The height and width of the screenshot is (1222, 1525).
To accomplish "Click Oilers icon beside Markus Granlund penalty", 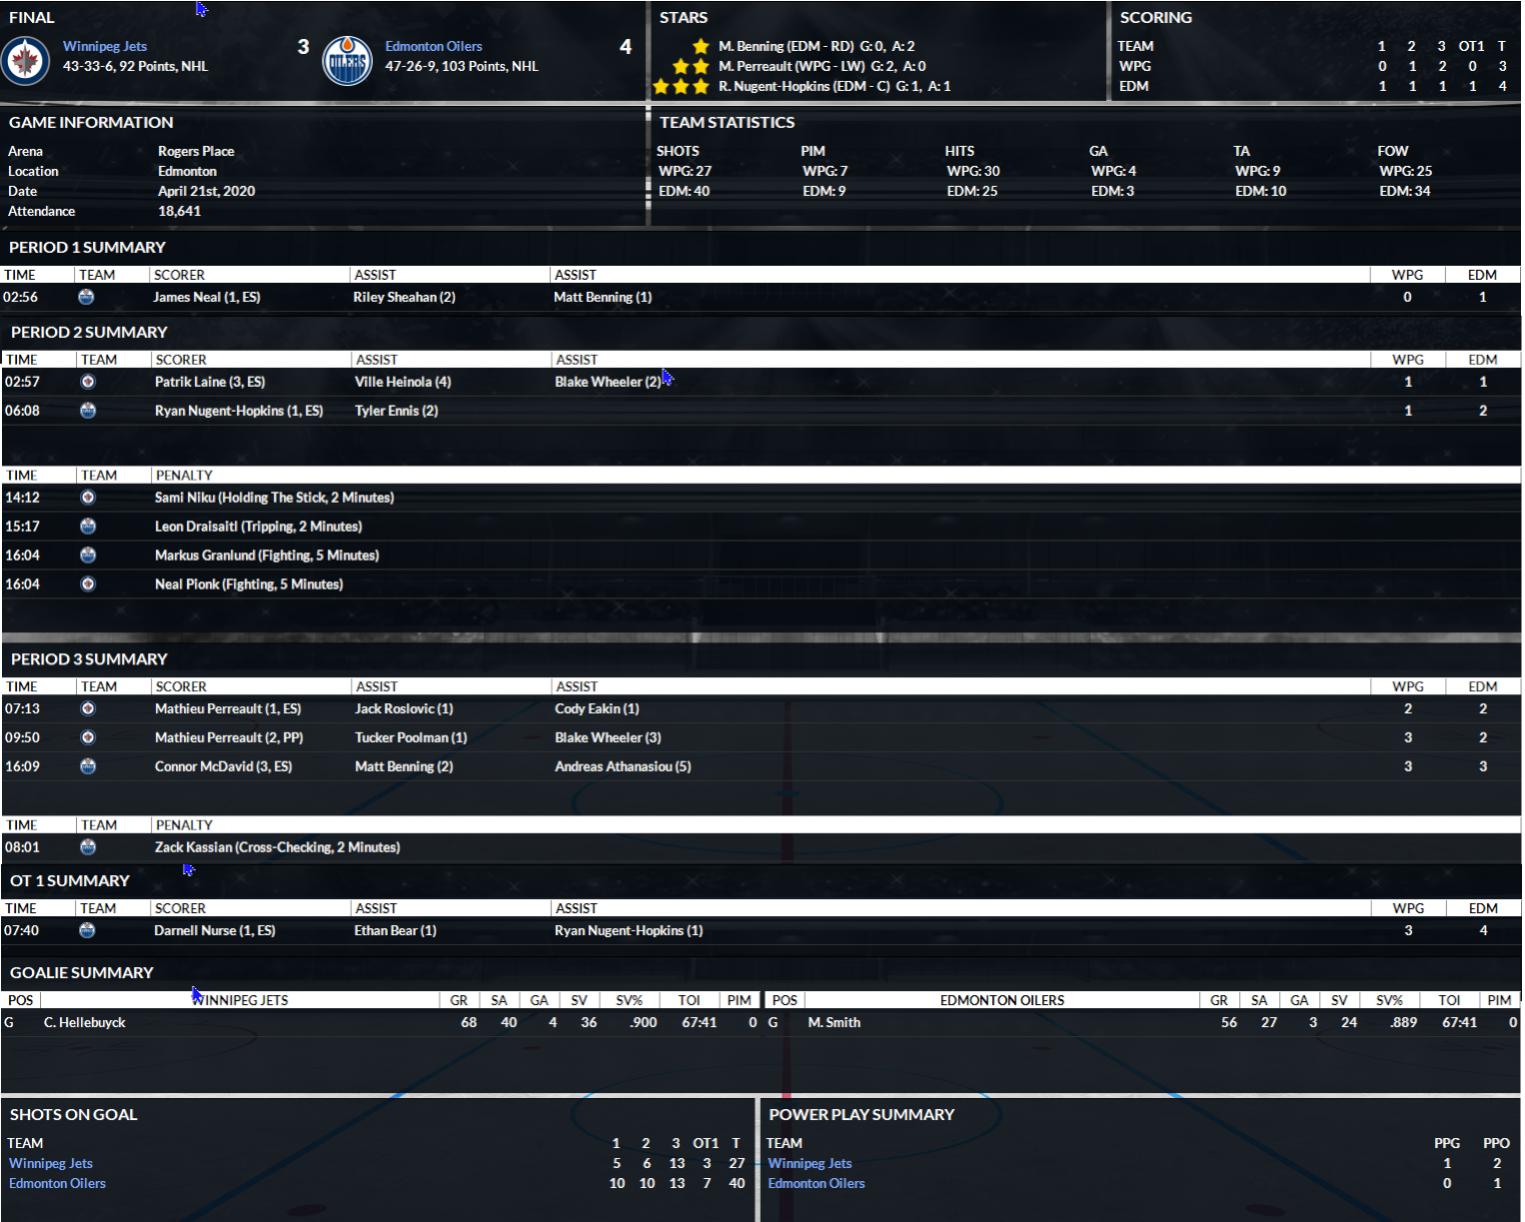I will pos(88,556).
